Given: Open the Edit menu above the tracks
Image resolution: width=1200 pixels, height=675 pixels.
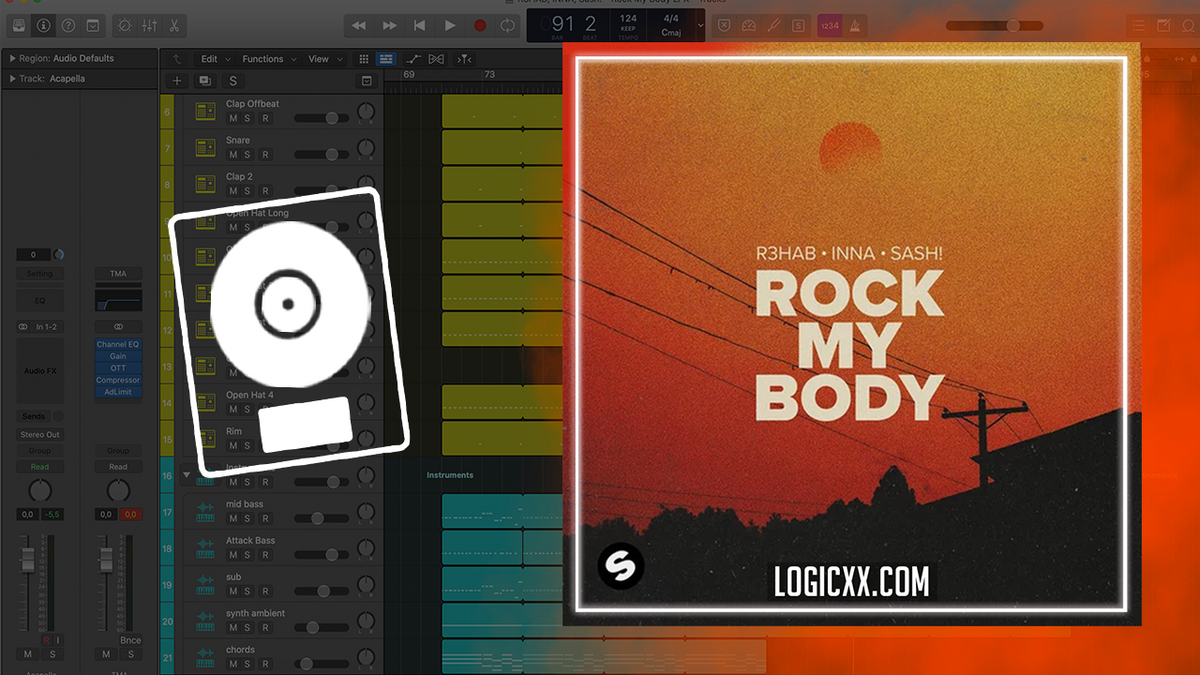Looking at the screenshot, I should (x=211, y=59).
